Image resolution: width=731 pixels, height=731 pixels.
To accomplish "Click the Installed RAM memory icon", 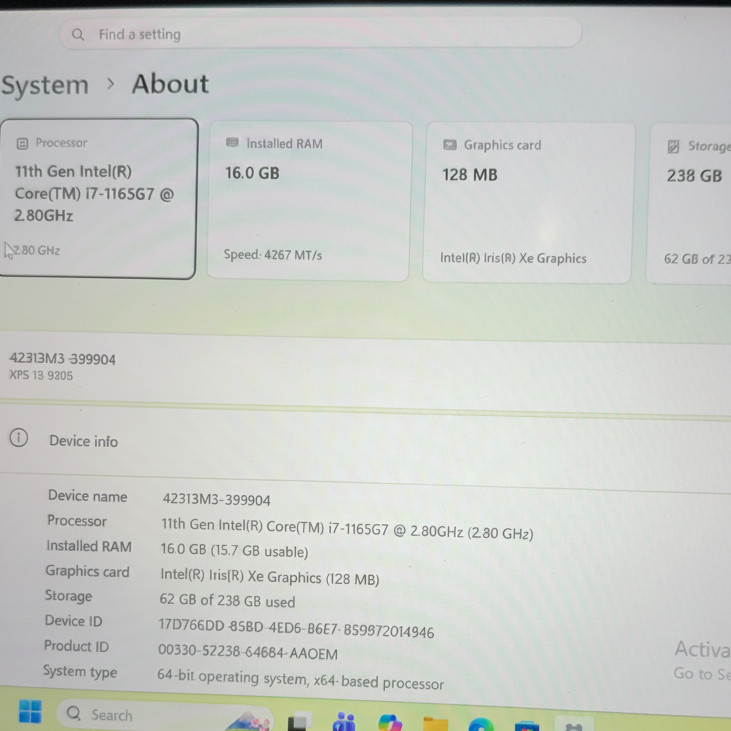I will 232,142.
